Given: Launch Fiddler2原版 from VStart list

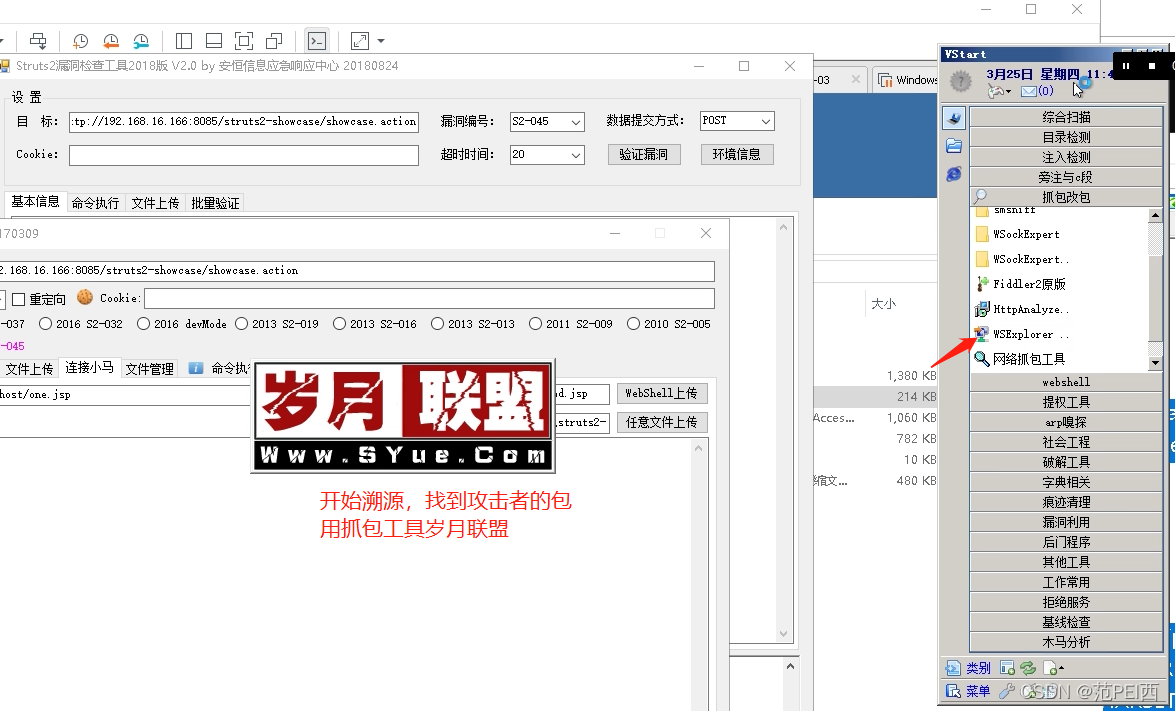Looking at the screenshot, I should (x=1020, y=284).
